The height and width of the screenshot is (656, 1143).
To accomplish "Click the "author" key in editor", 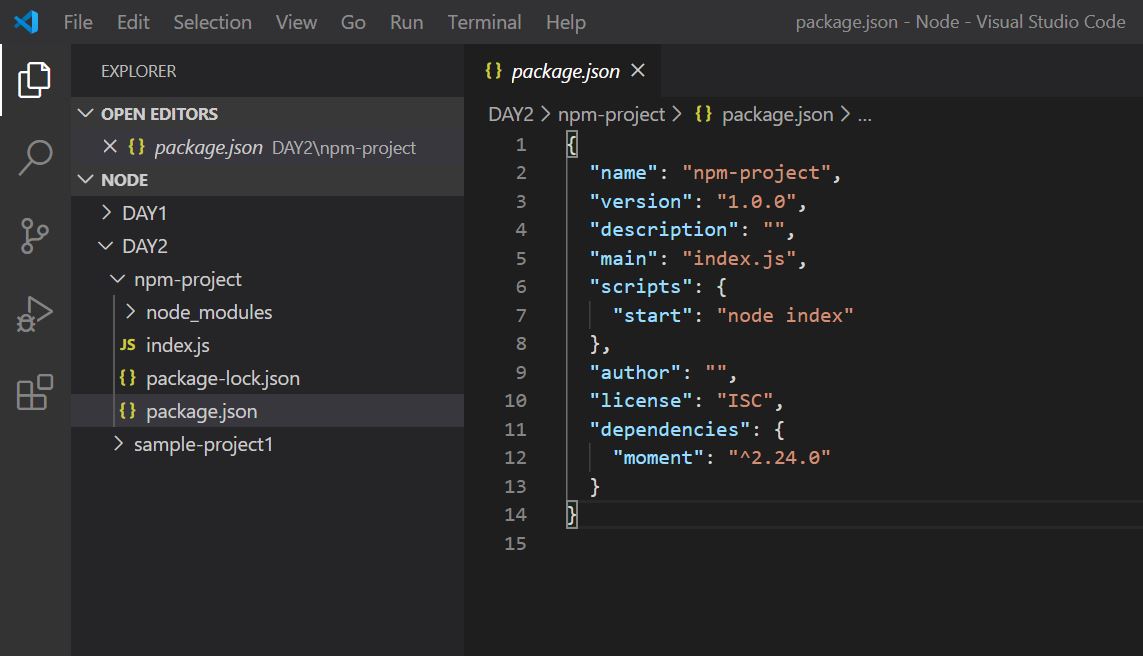I will [635, 372].
